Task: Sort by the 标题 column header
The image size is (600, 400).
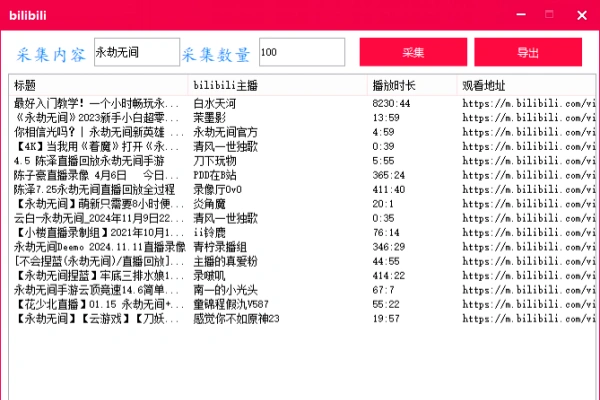Action: coord(98,86)
